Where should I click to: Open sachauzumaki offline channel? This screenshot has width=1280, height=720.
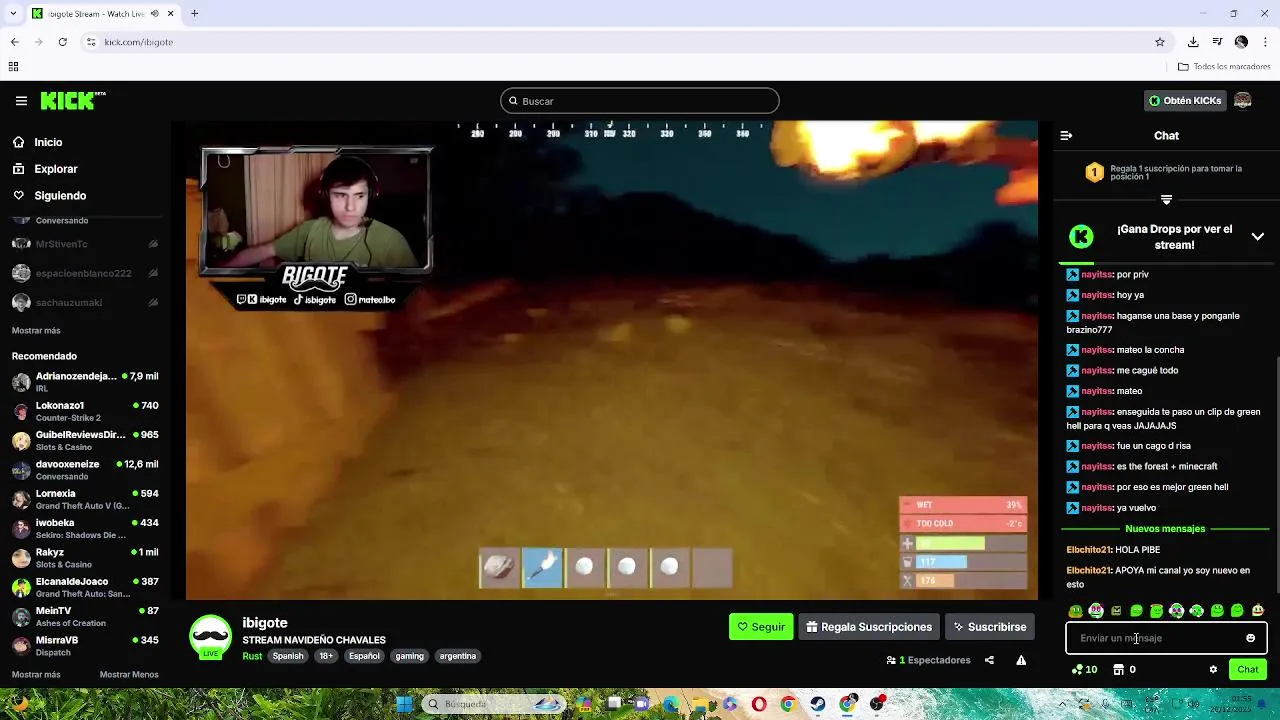[x=85, y=302]
